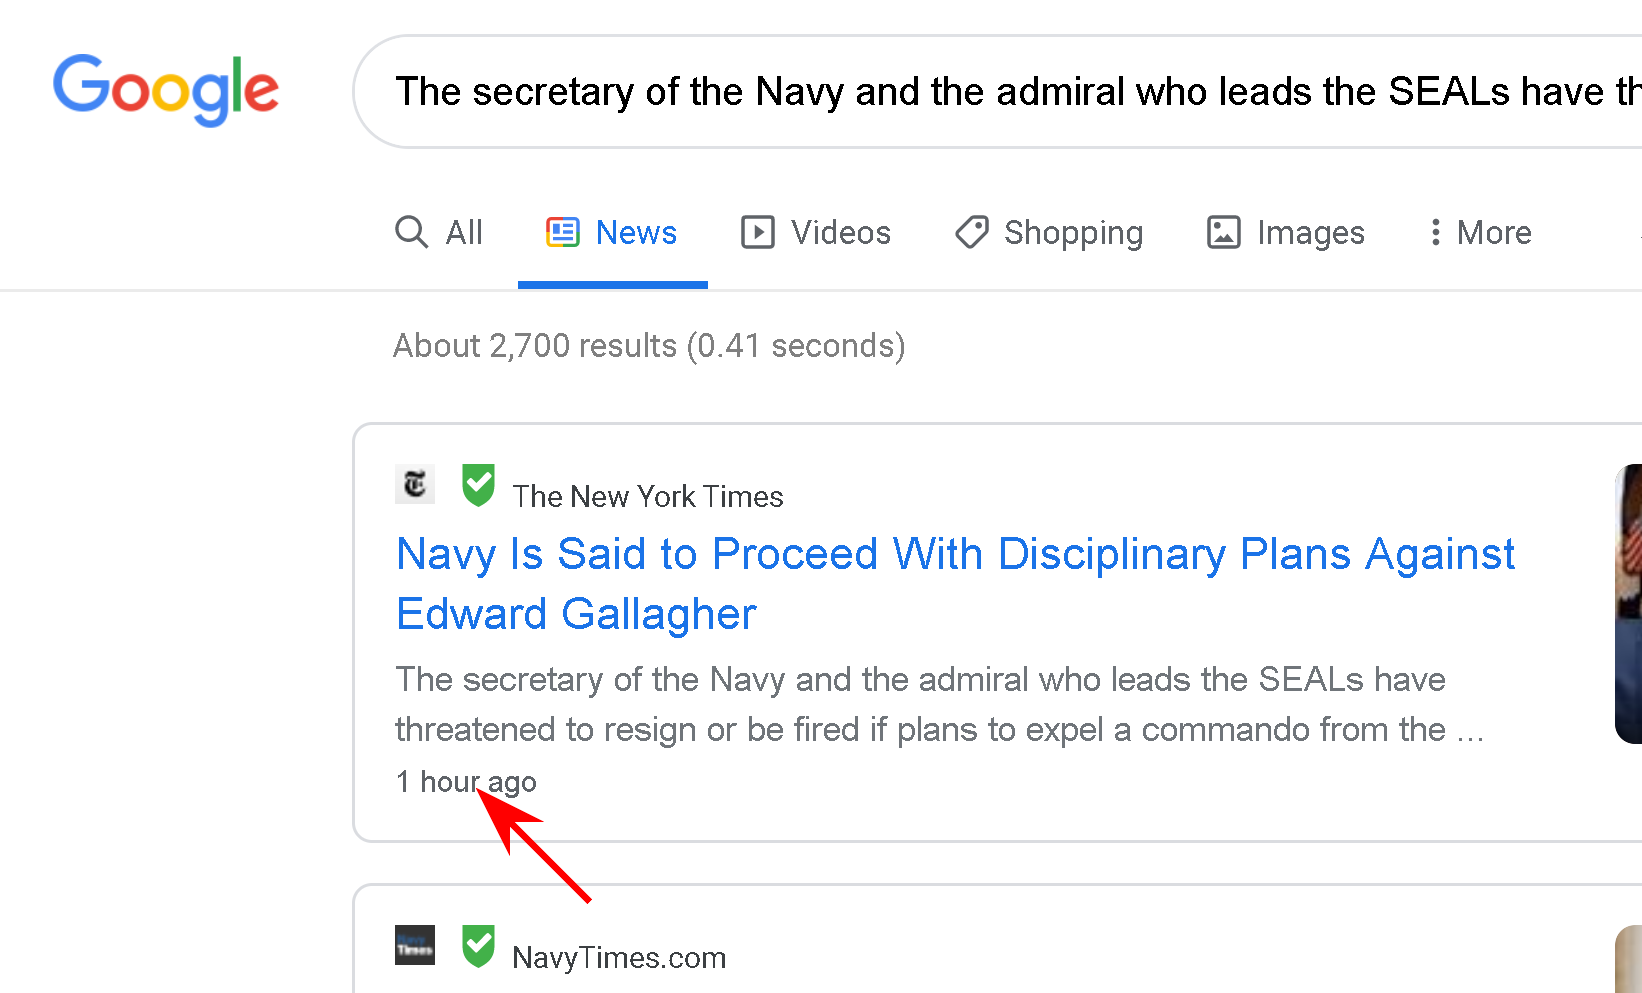
Task: Open the NavyTimes article thumbnail
Action: (x=1629, y=960)
